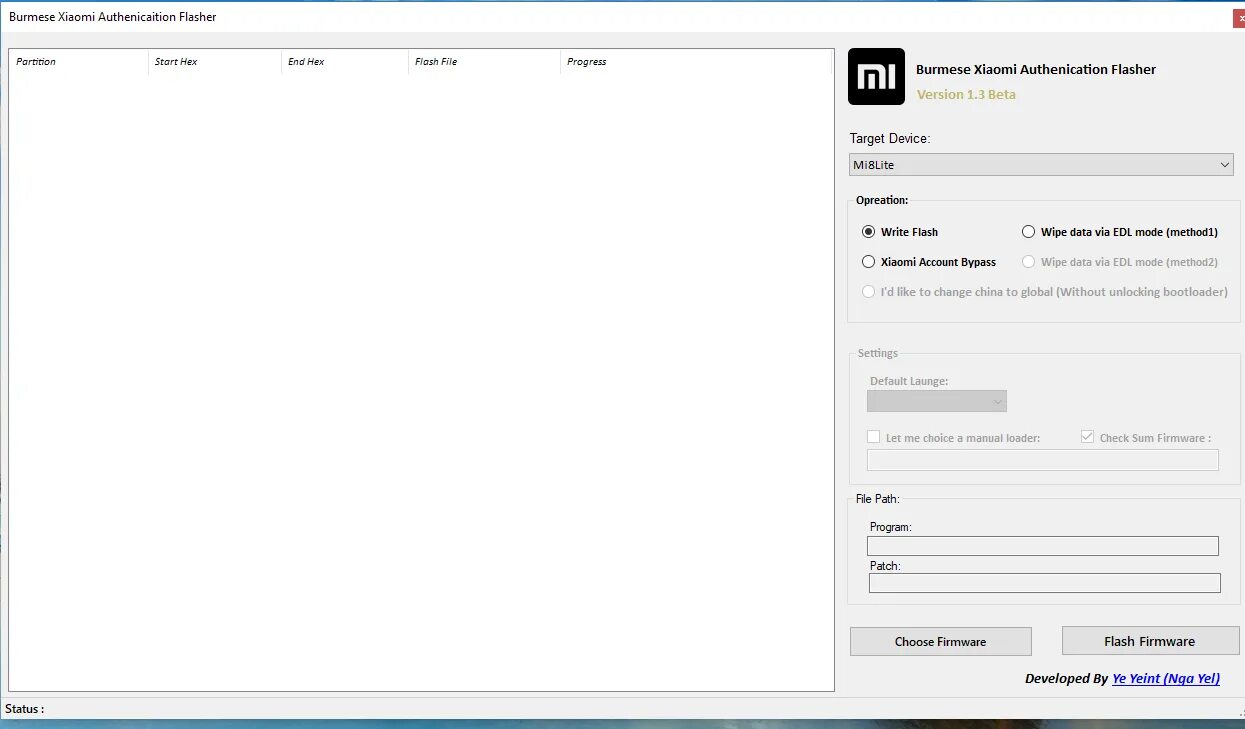Image resolution: width=1245 pixels, height=729 pixels.
Task: Open the Ye Yeint (Nga Yel) link
Action: [x=1166, y=678]
